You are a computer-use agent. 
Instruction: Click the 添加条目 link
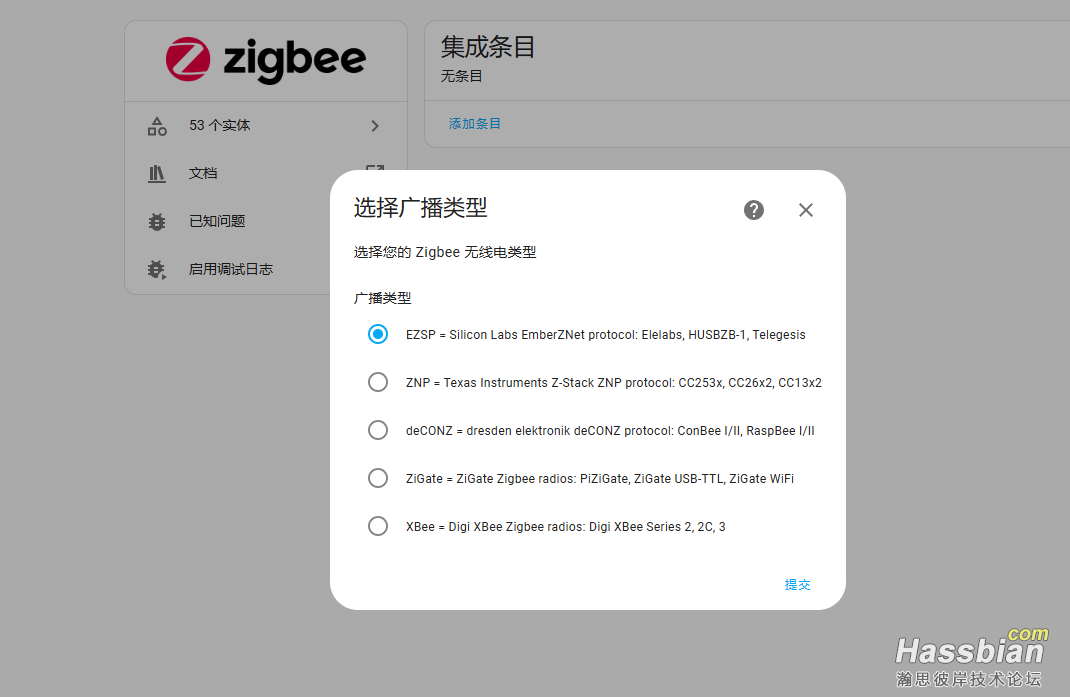474,124
